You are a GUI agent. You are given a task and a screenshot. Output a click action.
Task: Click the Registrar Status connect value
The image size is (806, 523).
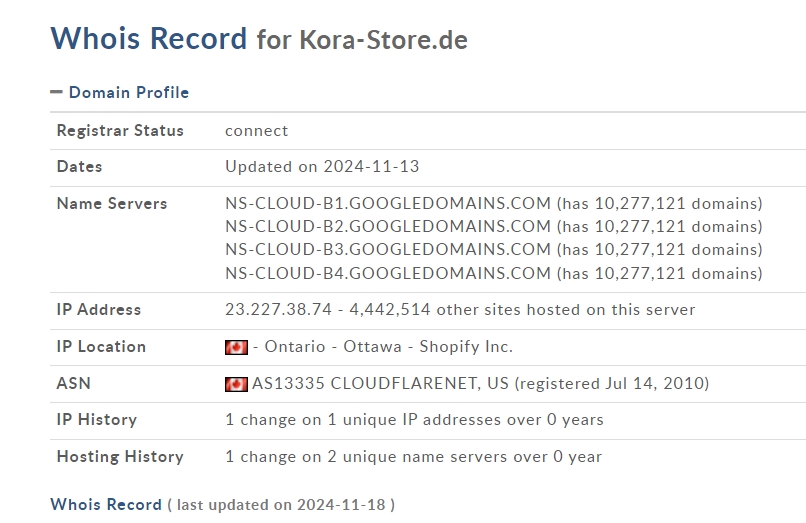pyautogui.click(x=257, y=131)
